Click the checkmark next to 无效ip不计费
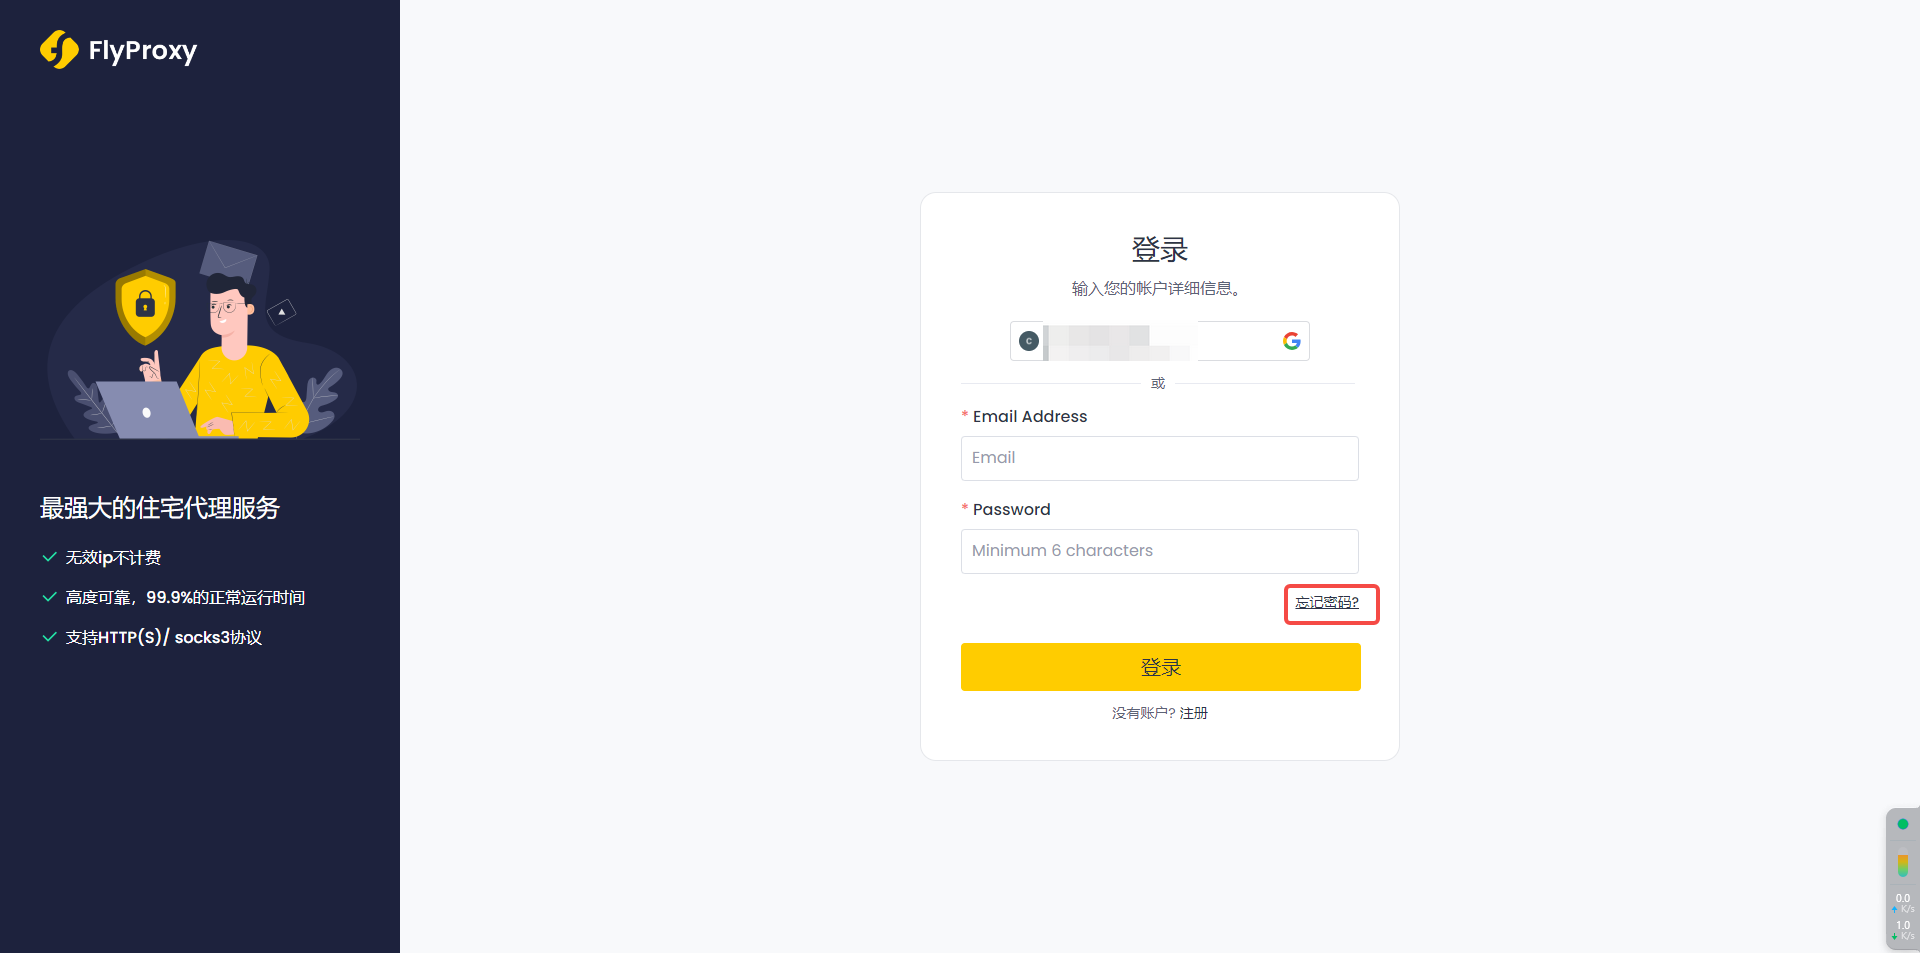Image resolution: width=1920 pixels, height=953 pixels. (x=49, y=557)
